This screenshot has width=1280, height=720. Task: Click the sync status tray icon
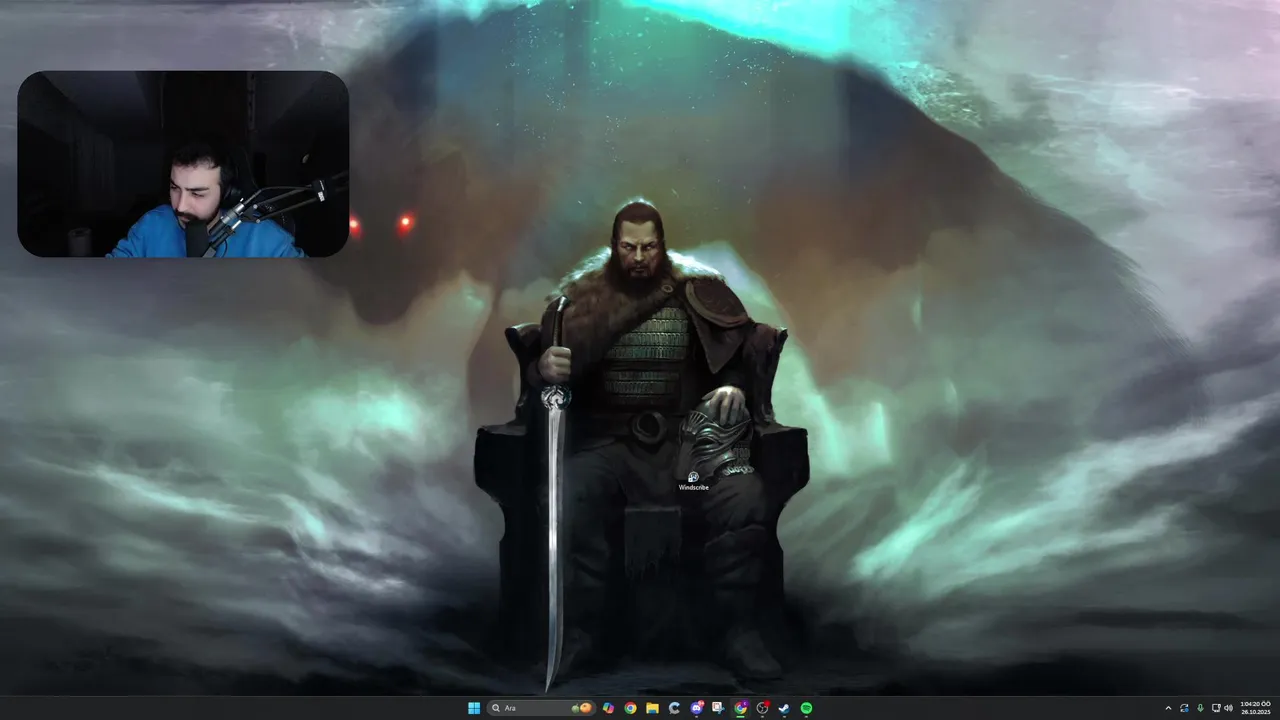[x=1184, y=708]
